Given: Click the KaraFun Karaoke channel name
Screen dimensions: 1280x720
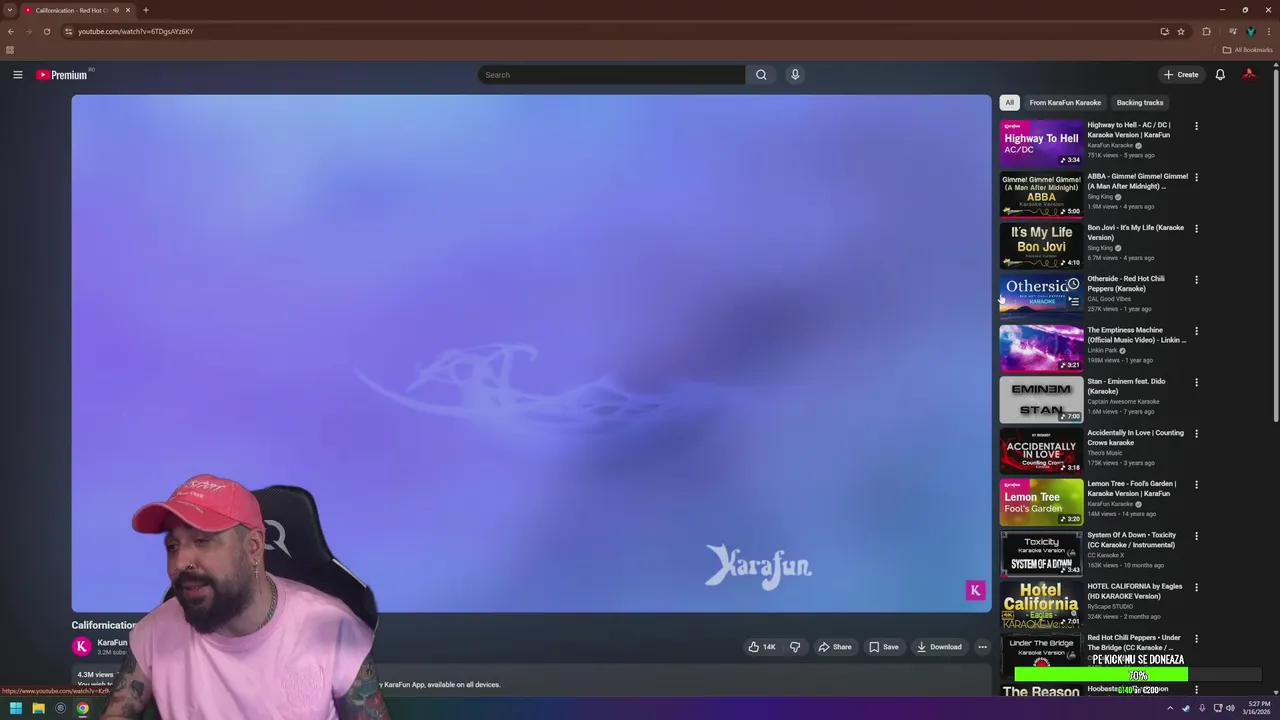Looking at the screenshot, I should (112, 643).
